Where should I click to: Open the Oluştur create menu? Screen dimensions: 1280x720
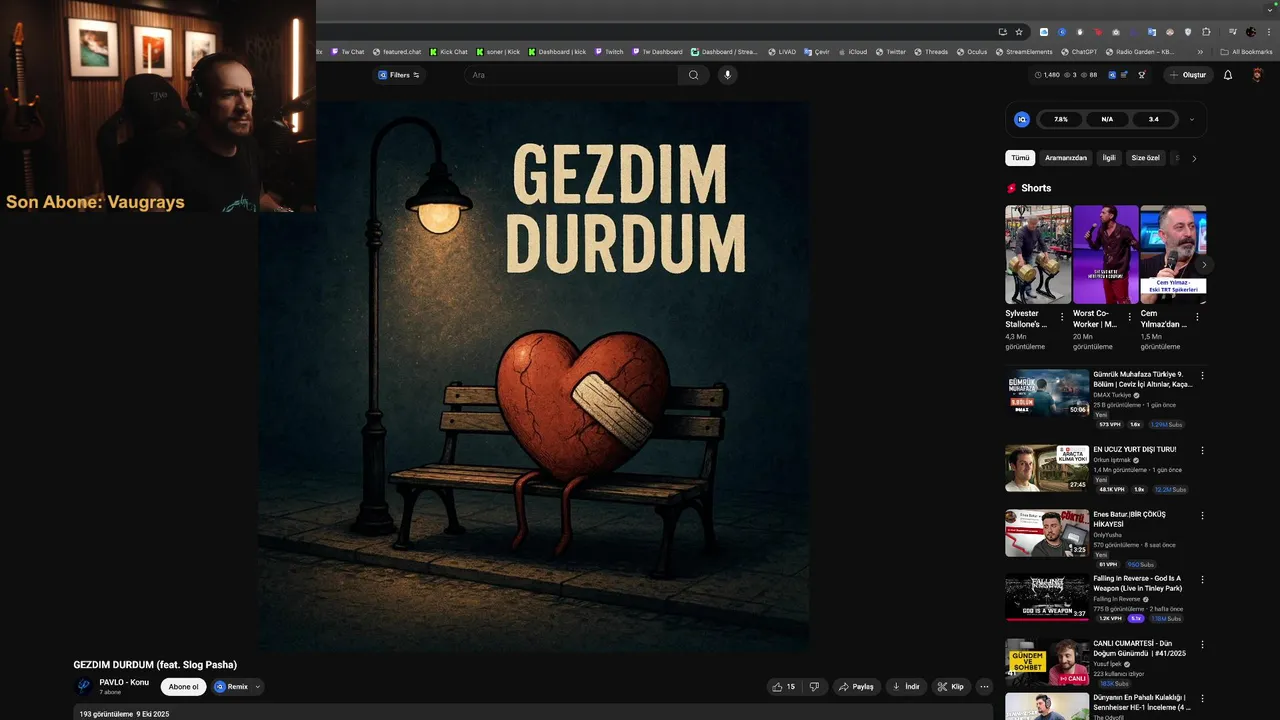coord(1188,75)
